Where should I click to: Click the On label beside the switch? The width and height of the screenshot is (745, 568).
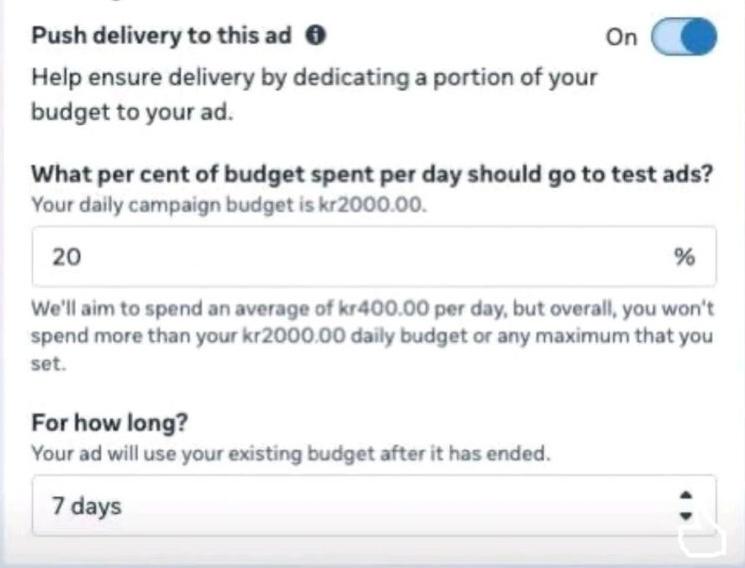click(621, 37)
